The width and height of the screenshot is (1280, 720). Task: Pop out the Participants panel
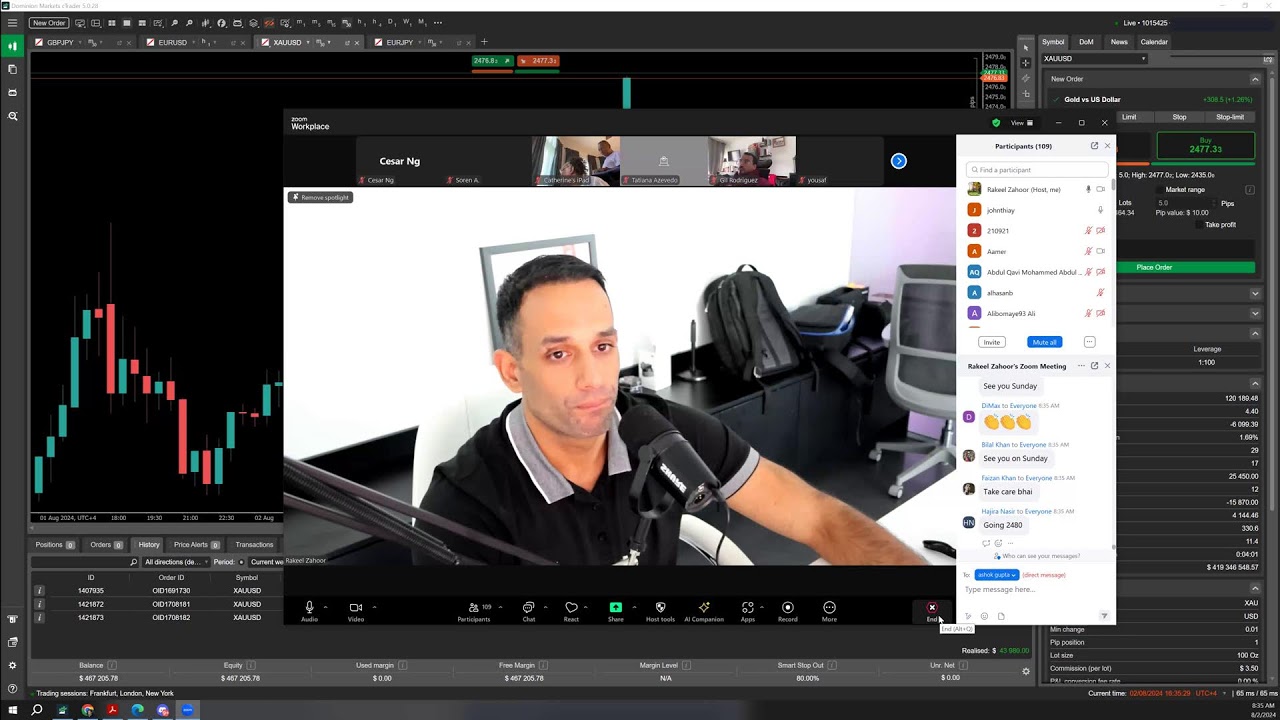pyautogui.click(x=1094, y=146)
